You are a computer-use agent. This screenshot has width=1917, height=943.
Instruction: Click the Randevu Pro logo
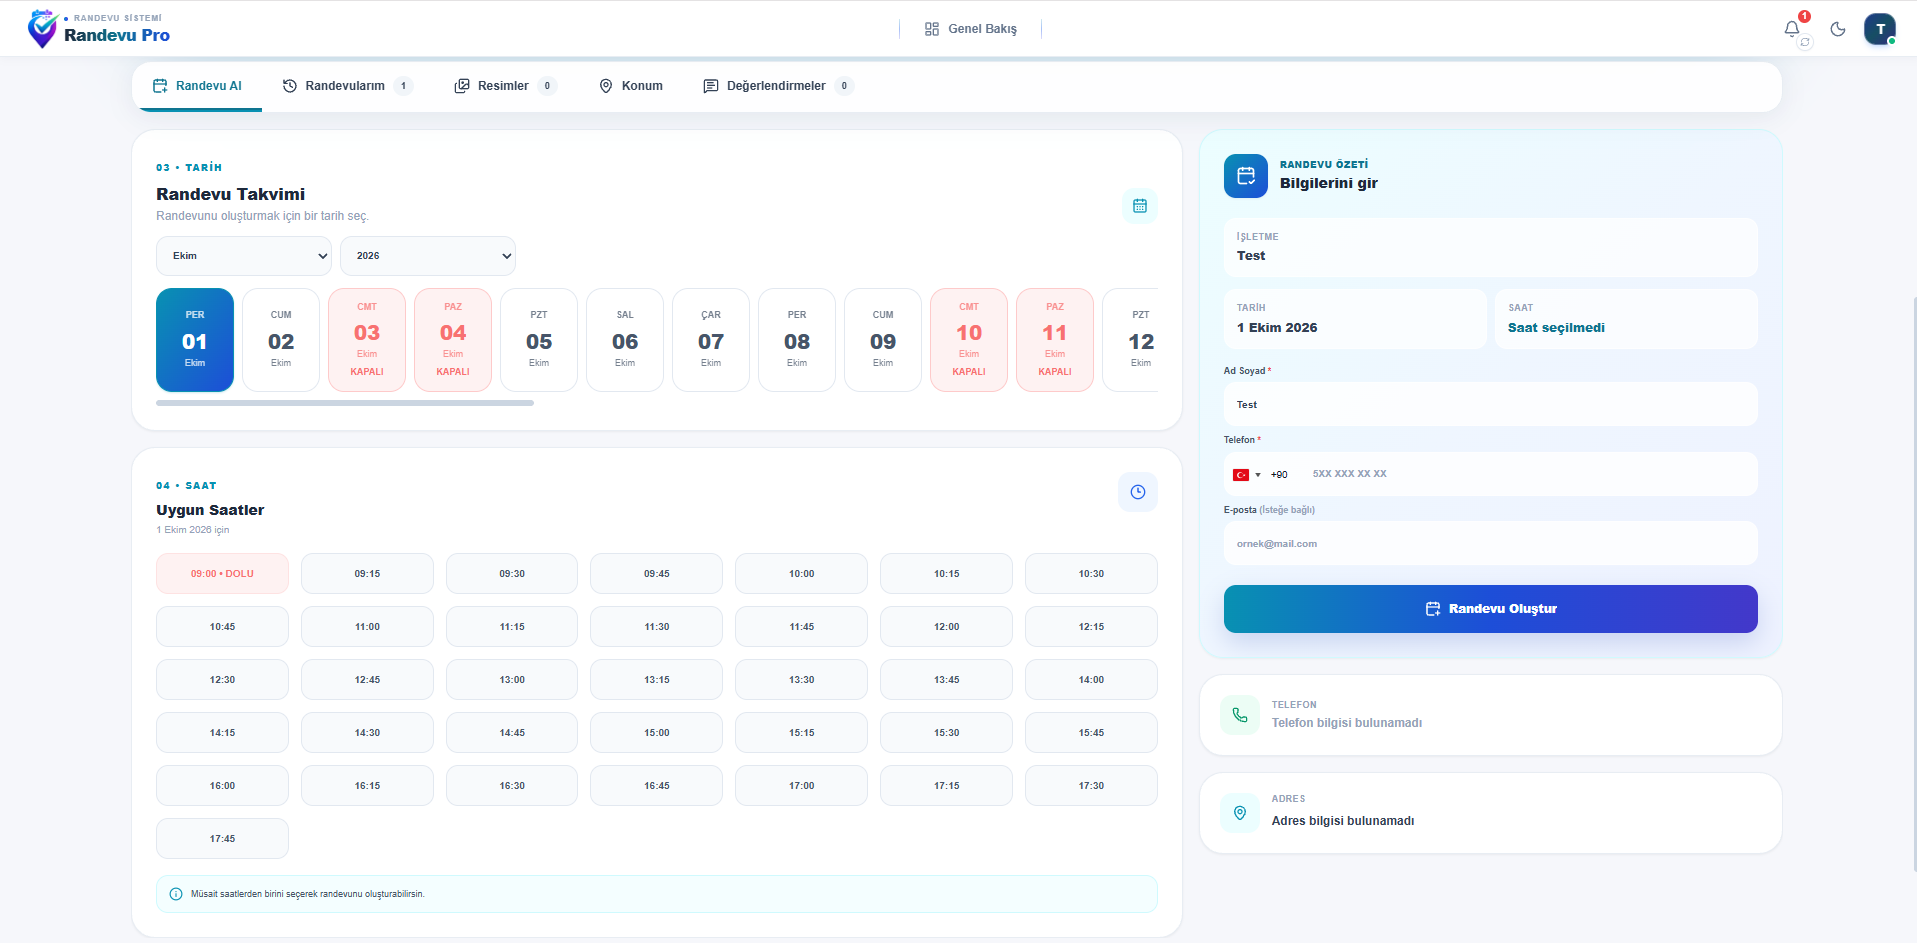point(99,29)
